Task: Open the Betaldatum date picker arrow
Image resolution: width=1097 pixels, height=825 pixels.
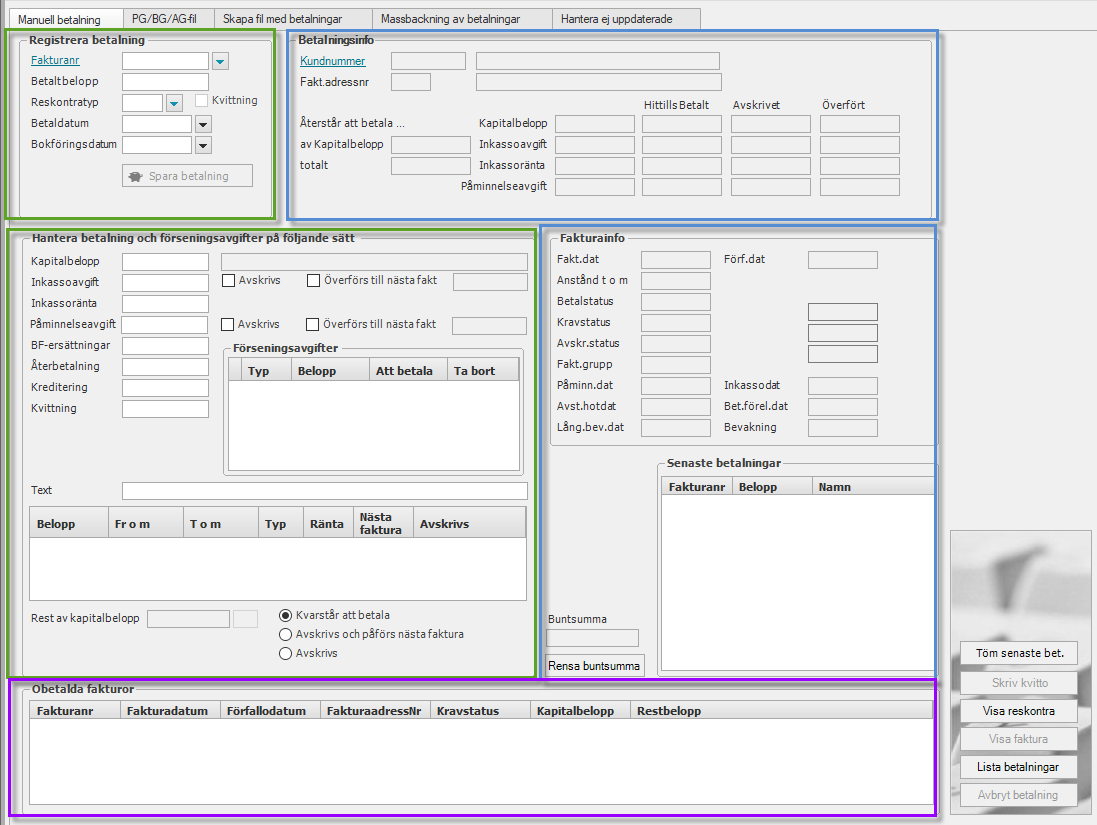Action: (x=203, y=125)
